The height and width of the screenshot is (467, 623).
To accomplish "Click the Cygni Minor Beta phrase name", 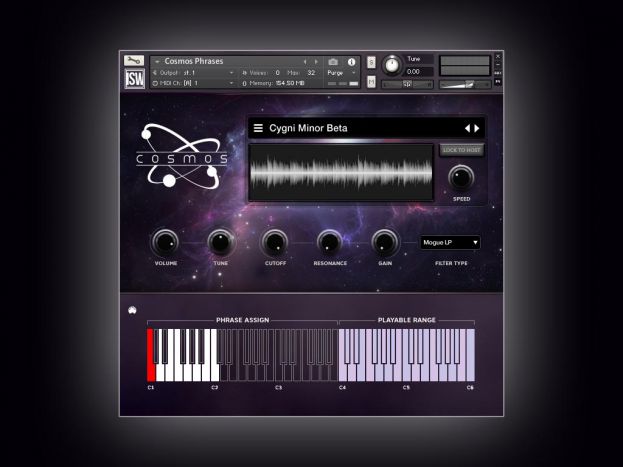I will click(x=308, y=128).
